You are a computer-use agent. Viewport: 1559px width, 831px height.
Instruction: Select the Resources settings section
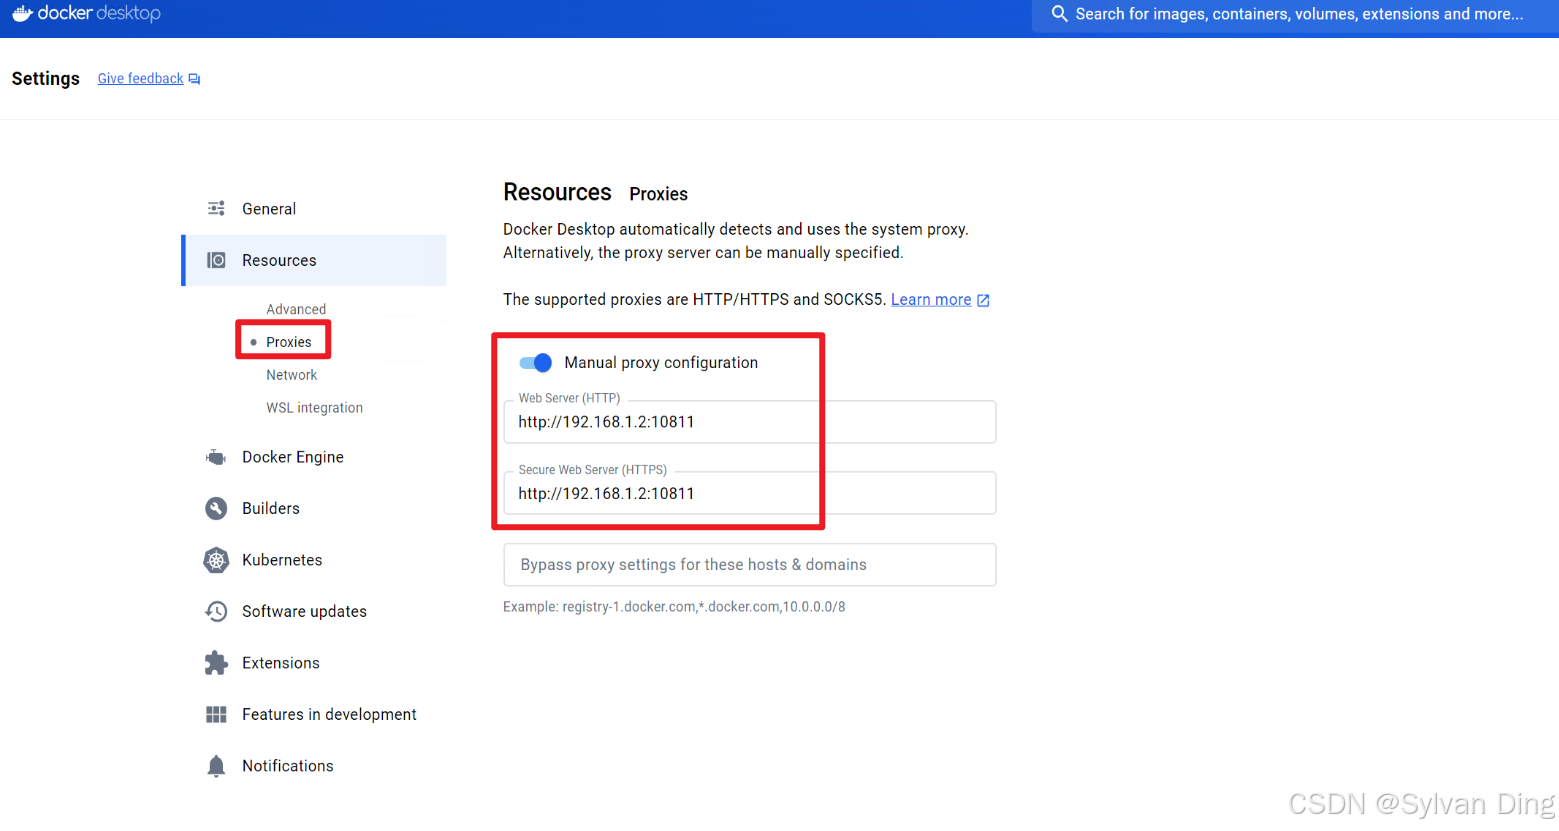(314, 260)
